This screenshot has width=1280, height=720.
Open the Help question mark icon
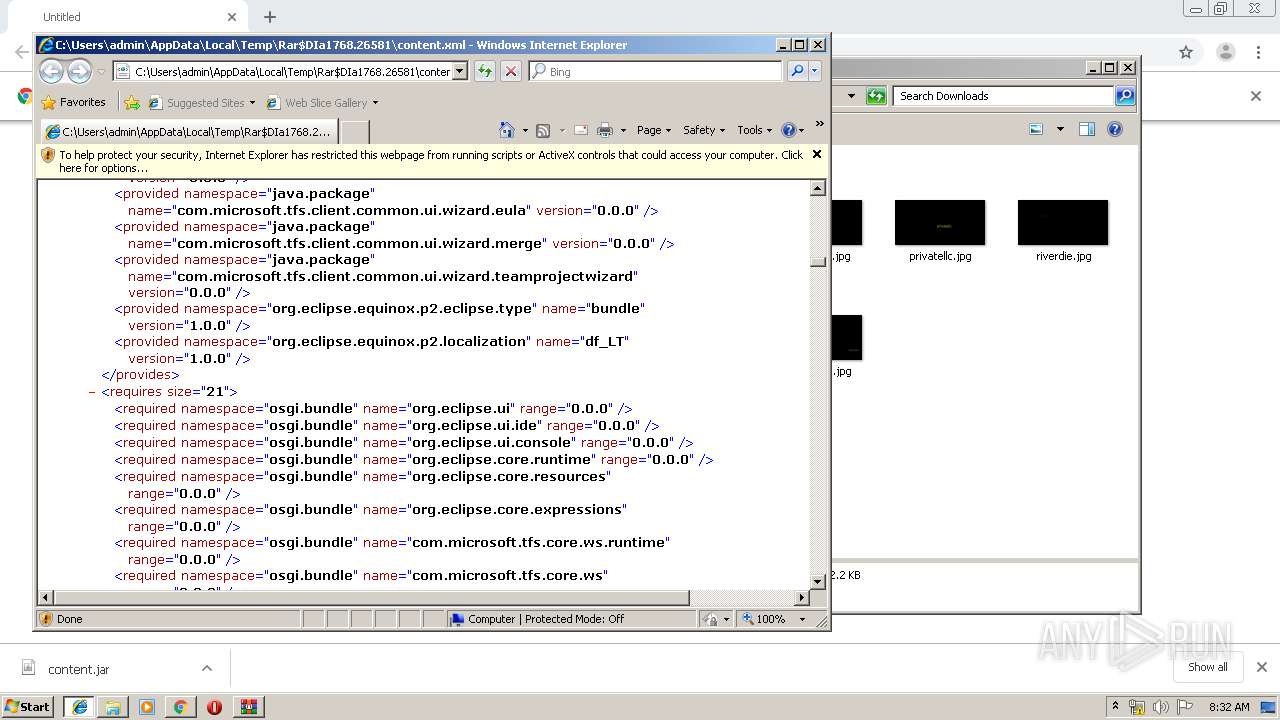pyautogui.click(x=788, y=130)
